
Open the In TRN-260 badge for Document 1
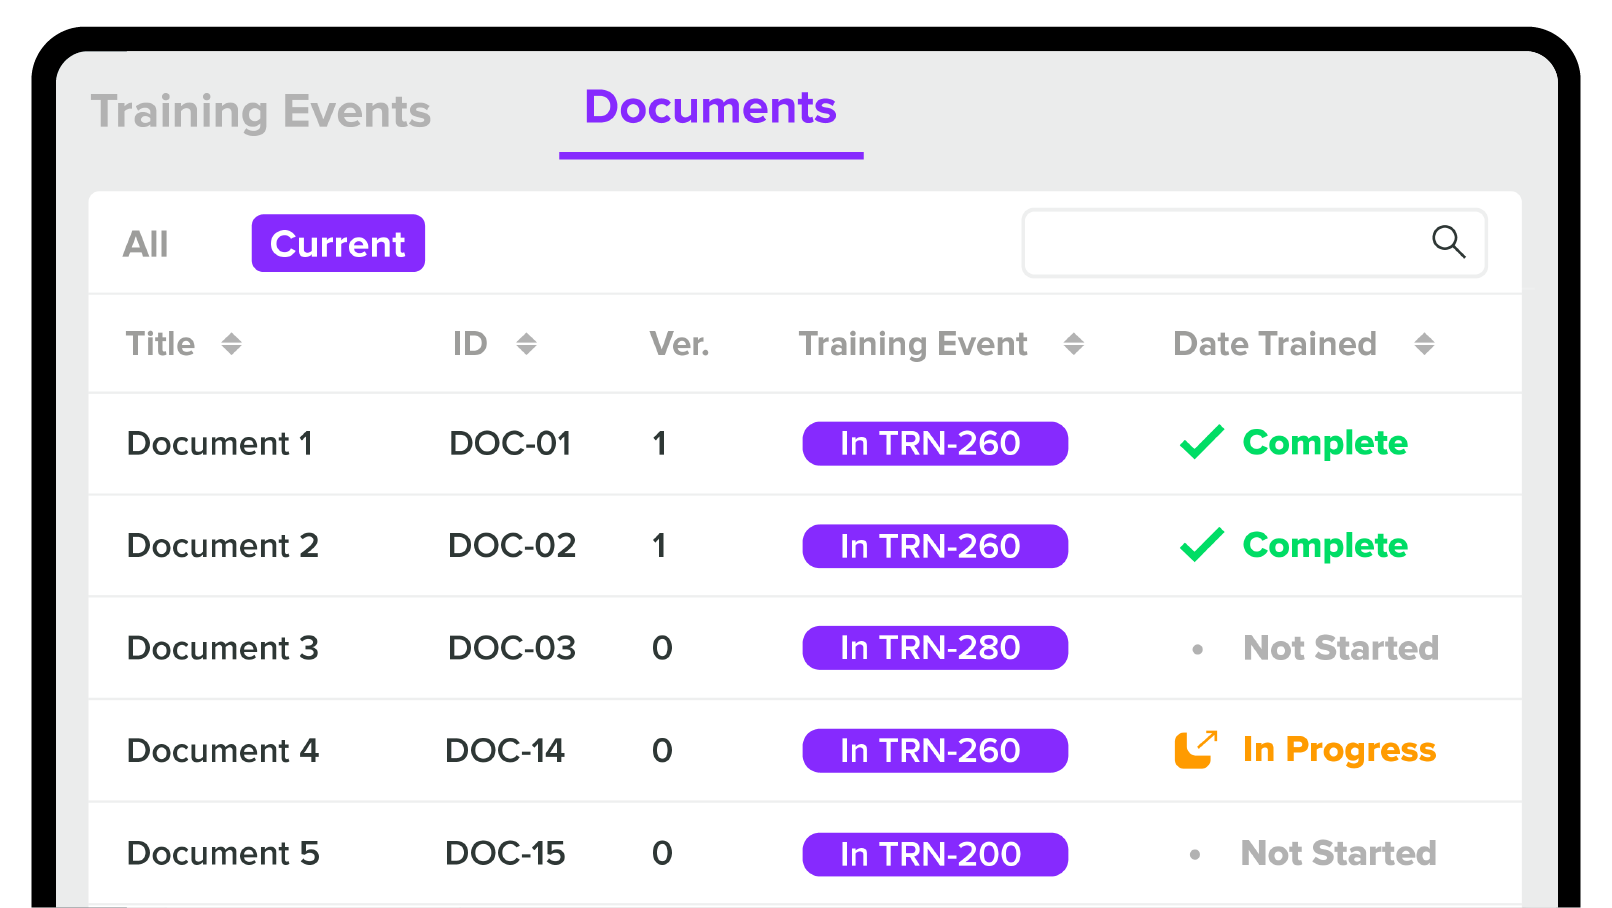click(935, 443)
